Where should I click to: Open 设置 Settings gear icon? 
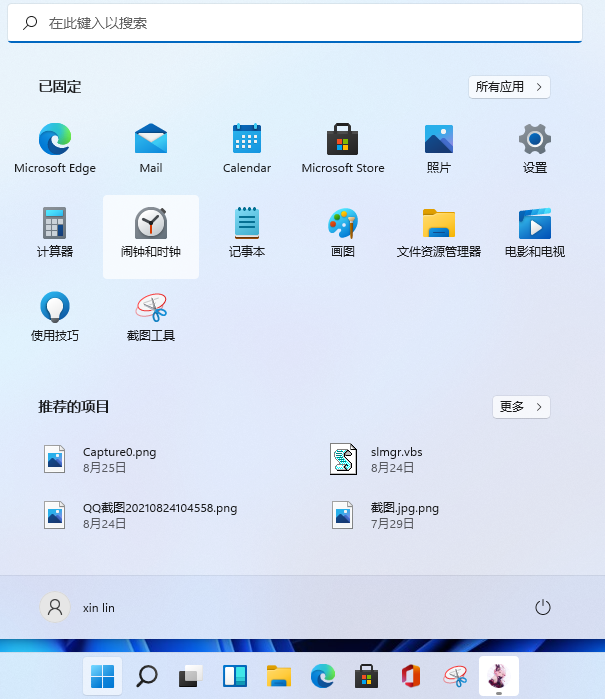point(535,148)
